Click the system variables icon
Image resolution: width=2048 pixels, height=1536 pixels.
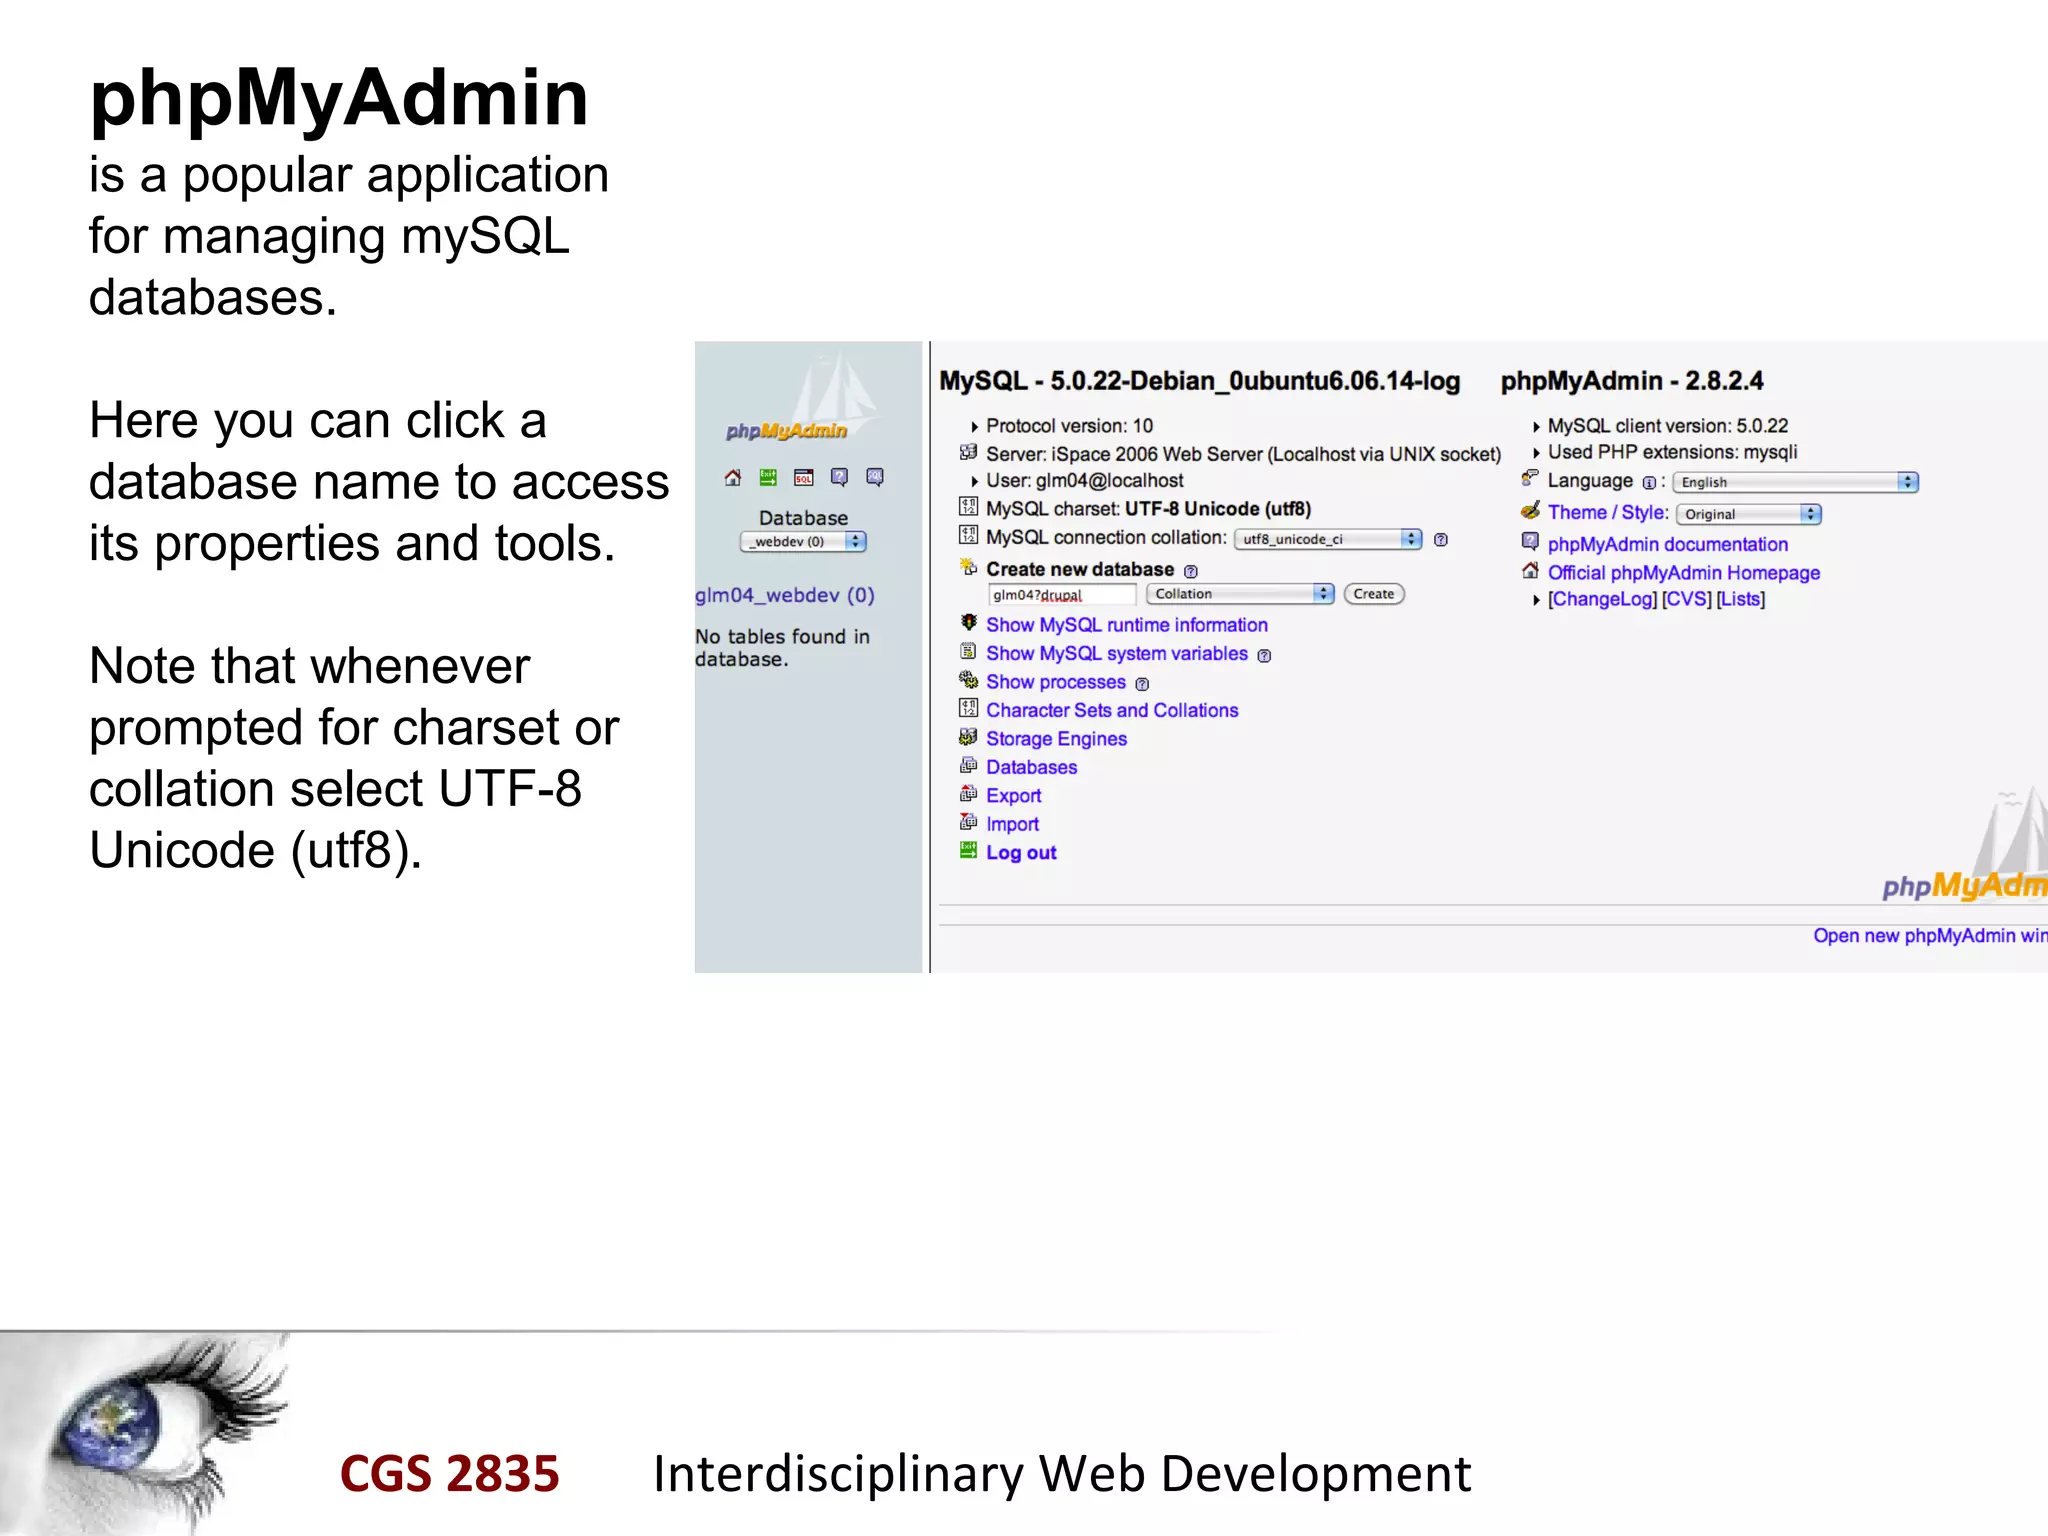[x=968, y=651]
